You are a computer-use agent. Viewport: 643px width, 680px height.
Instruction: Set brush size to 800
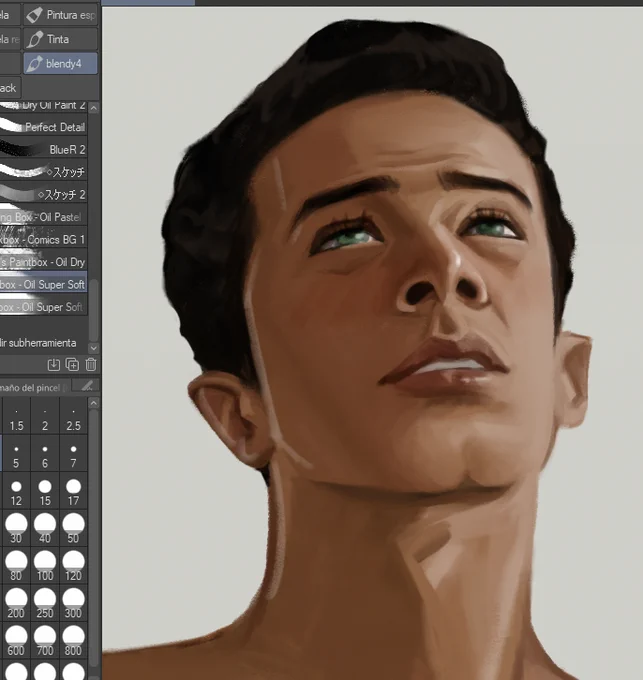click(73, 640)
